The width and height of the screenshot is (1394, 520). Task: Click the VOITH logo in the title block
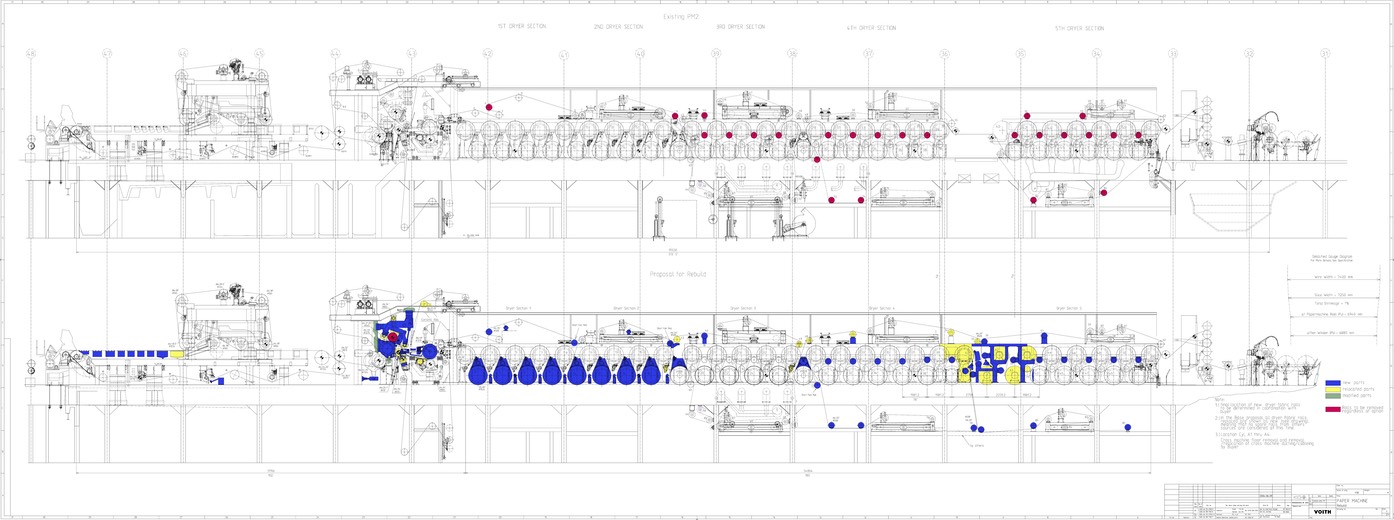click(1322, 512)
